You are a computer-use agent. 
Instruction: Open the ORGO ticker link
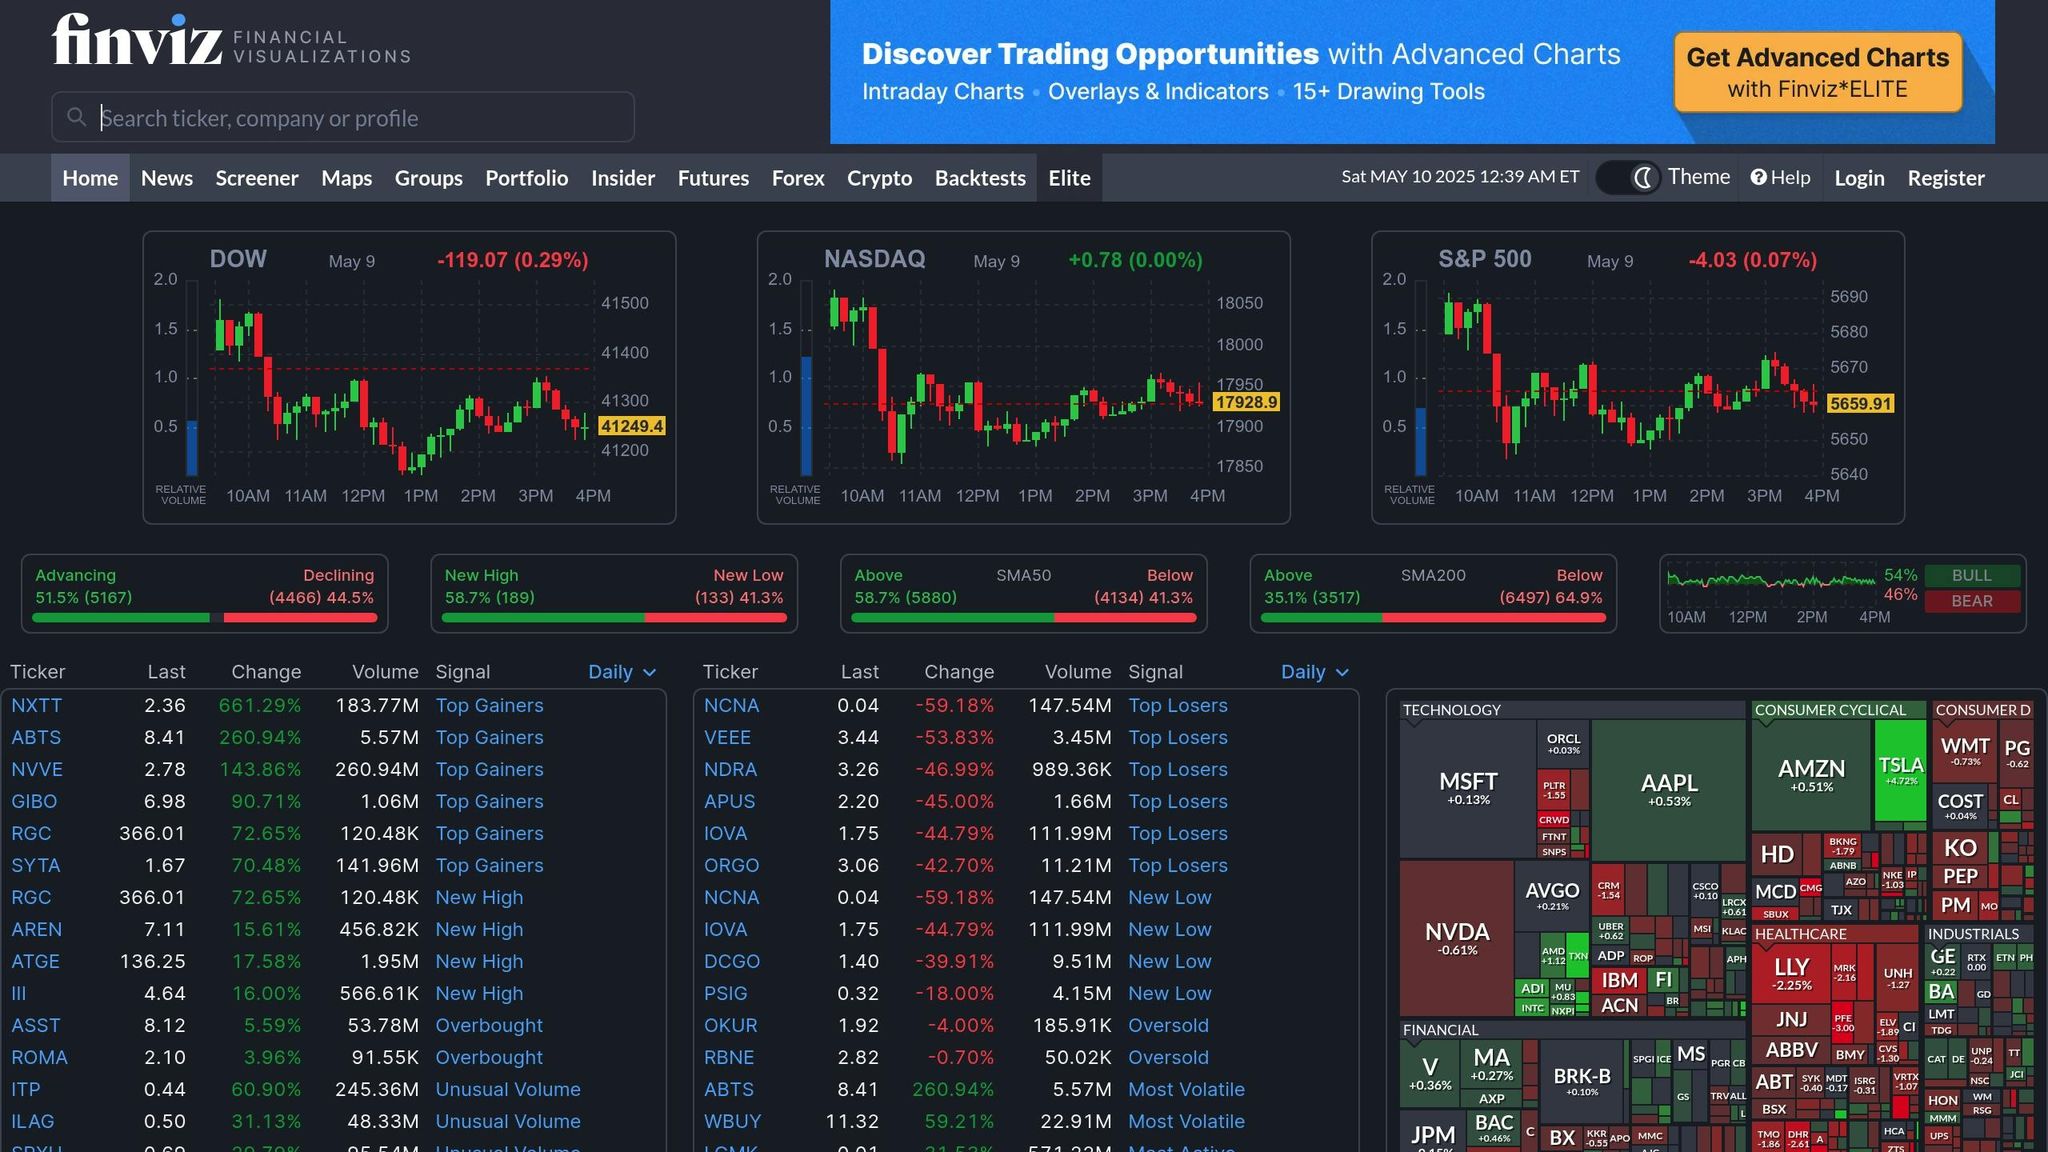pyautogui.click(x=732, y=865)
